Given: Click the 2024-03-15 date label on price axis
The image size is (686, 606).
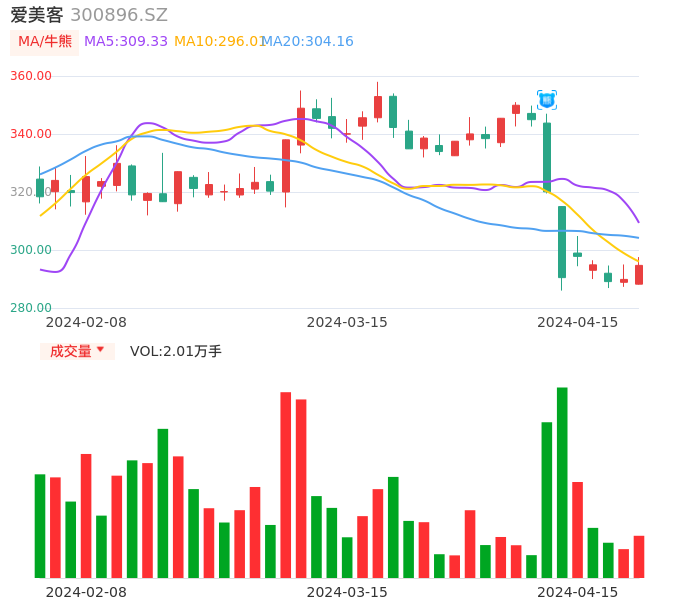Looking at the screenshot, I should [347, 322].
